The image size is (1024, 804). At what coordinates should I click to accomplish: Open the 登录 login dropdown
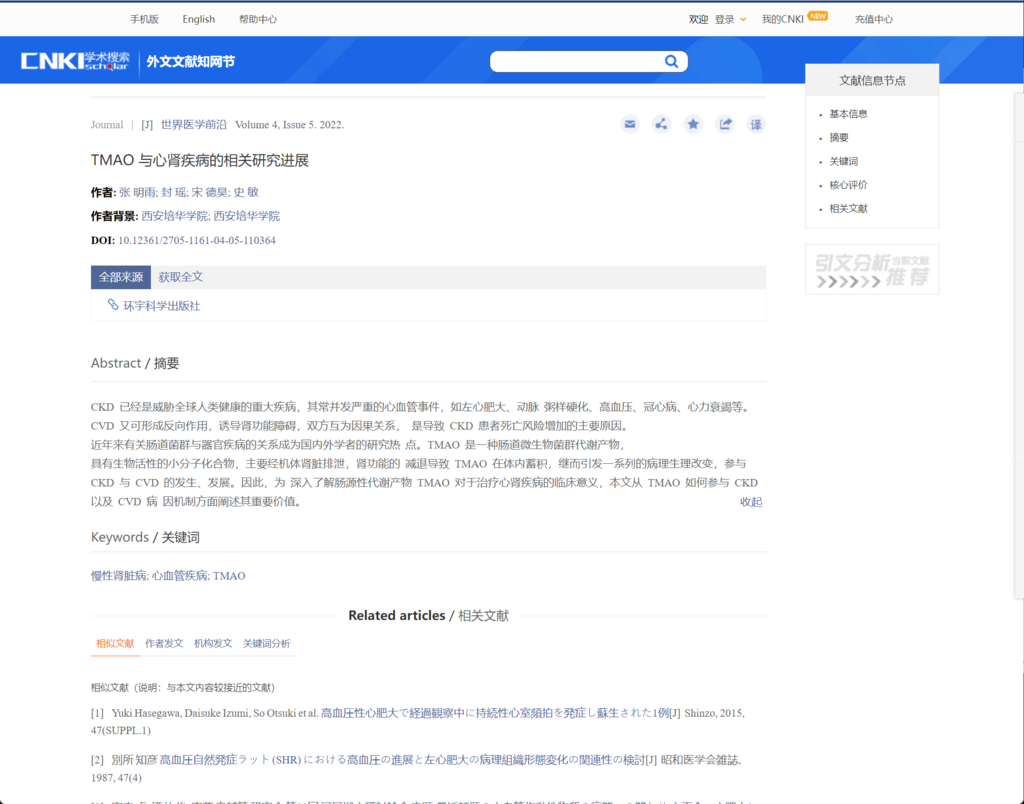[730, 19]
